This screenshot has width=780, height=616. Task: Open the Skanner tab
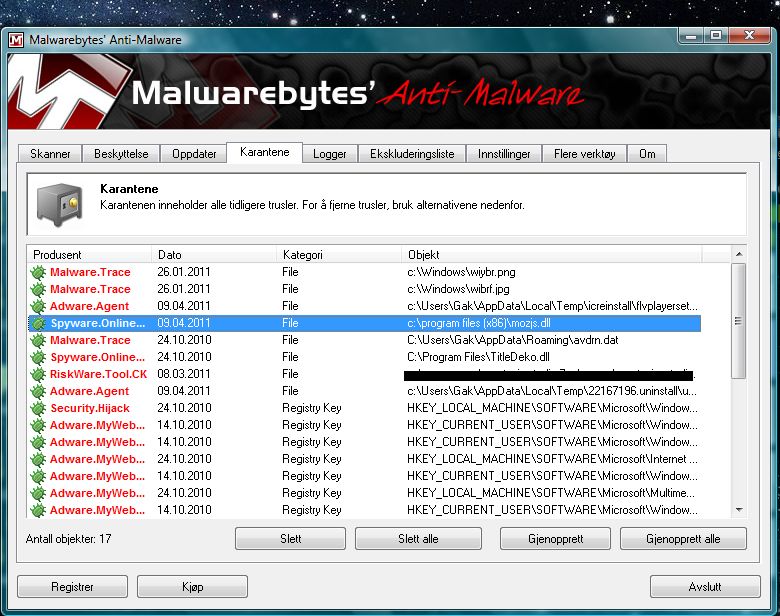click(50, 154)
